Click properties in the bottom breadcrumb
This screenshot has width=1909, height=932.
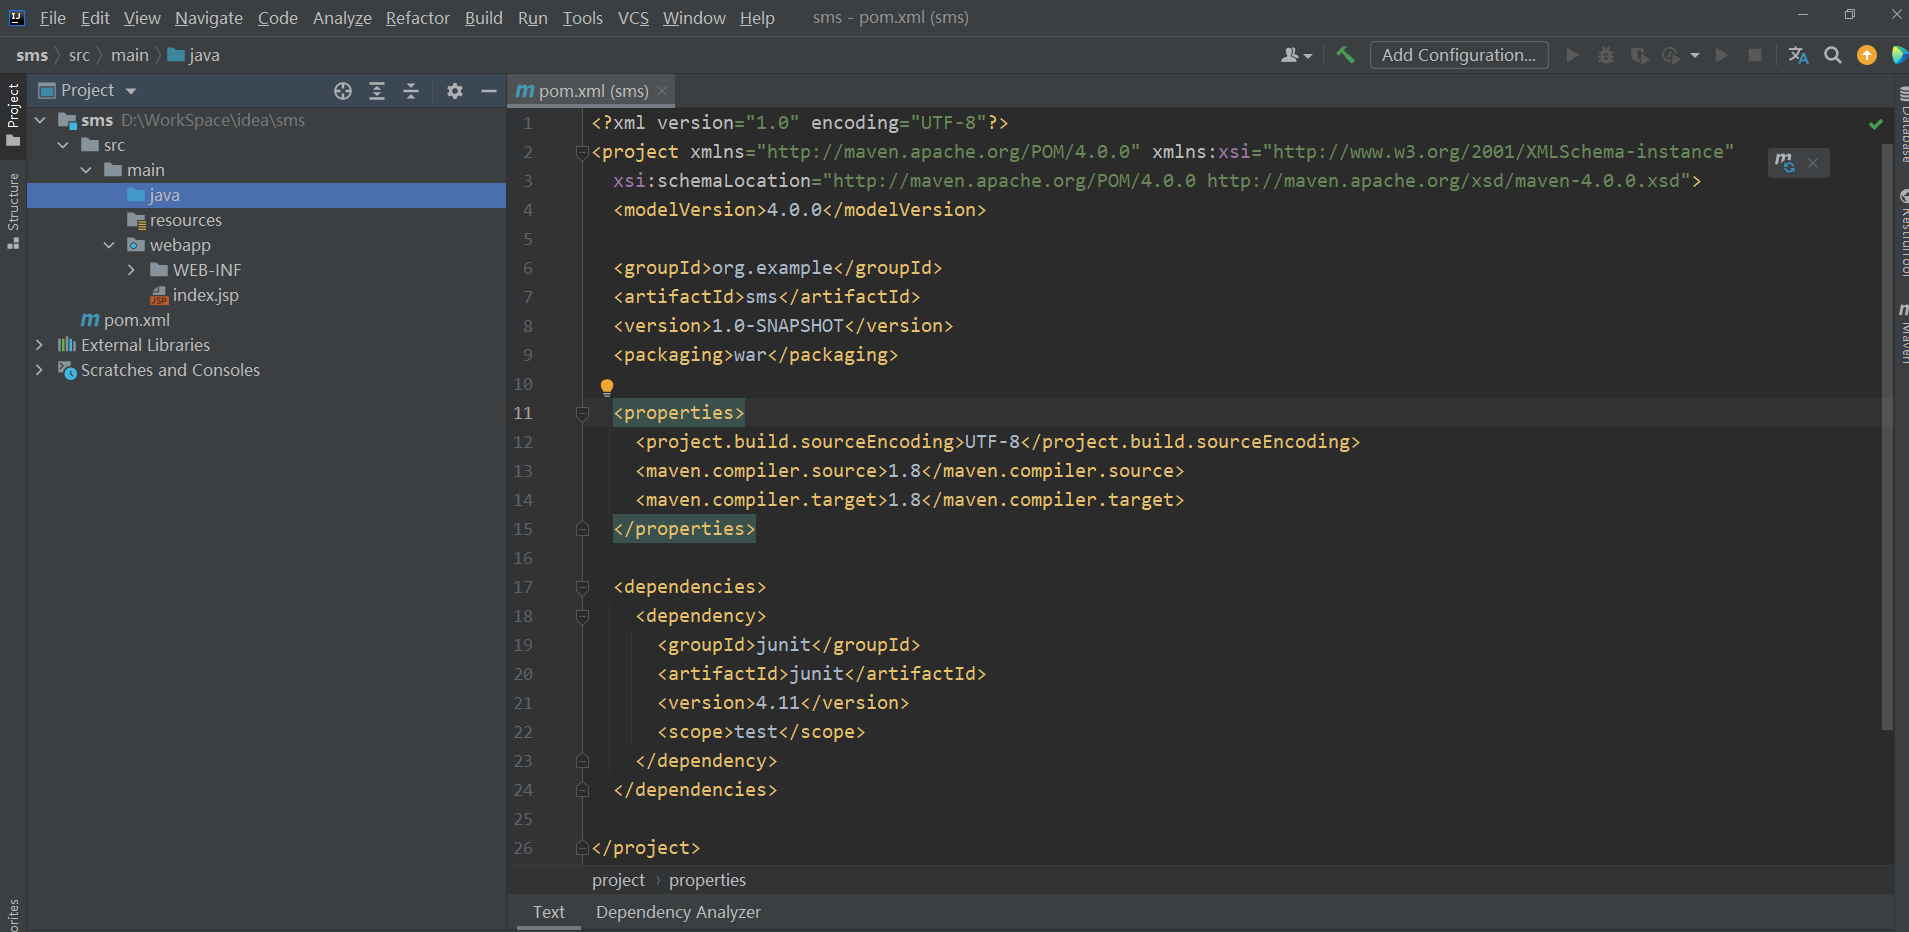[707, 880]
